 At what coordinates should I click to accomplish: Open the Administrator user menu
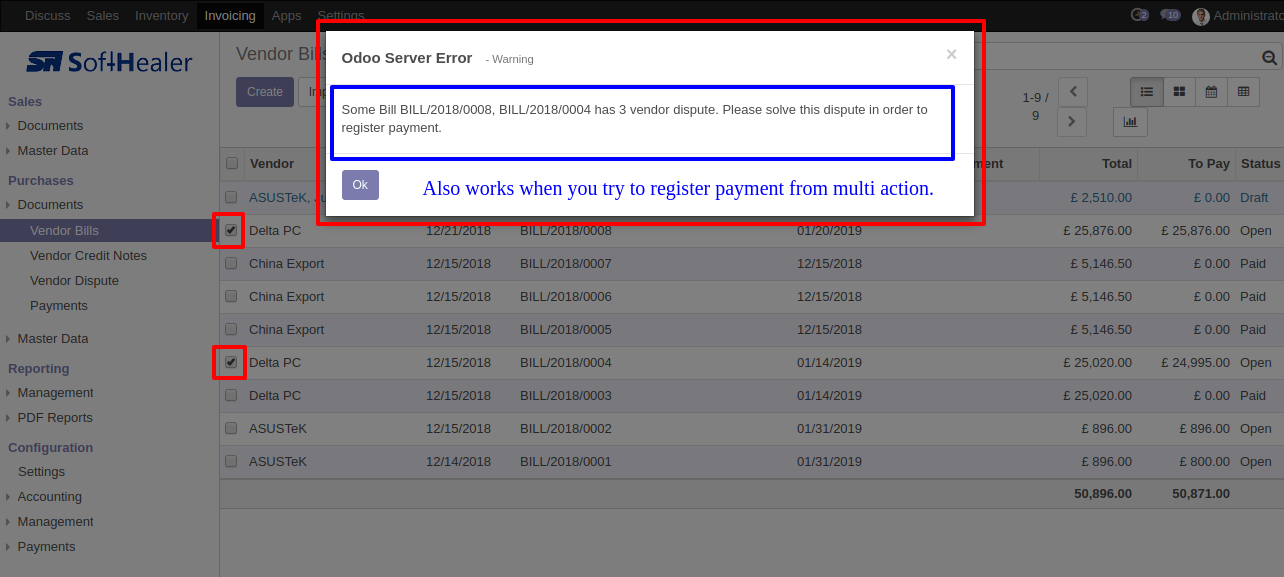coord(1238,15)
